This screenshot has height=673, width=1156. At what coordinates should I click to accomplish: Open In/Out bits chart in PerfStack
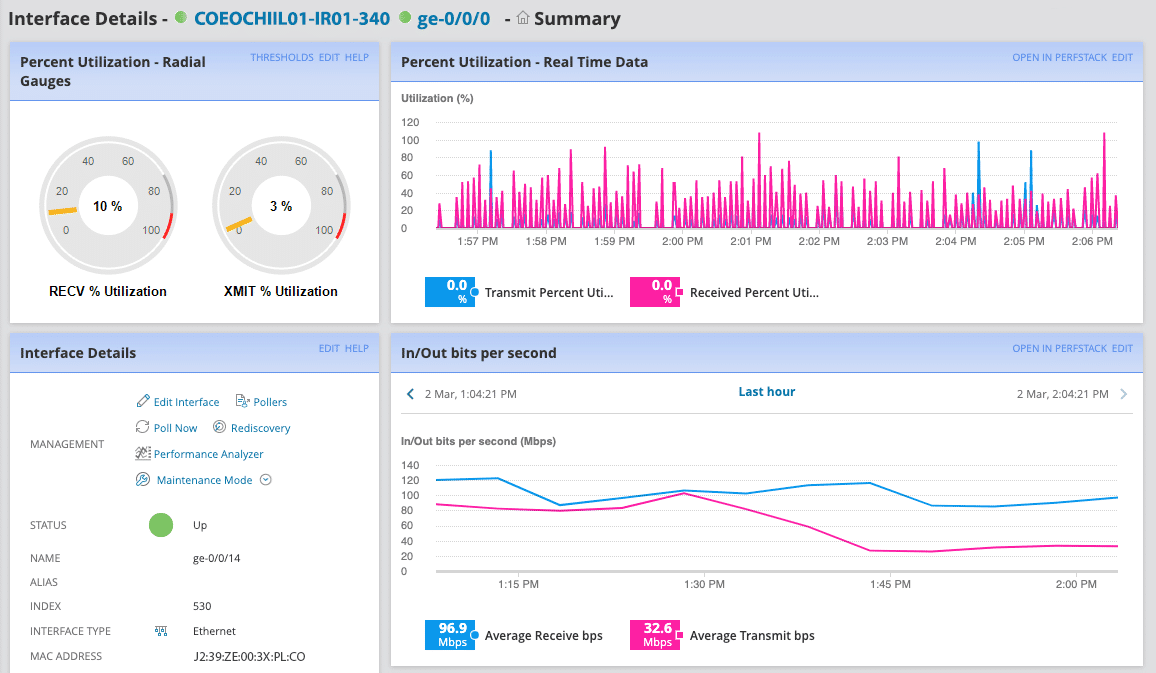(1059, 348)
